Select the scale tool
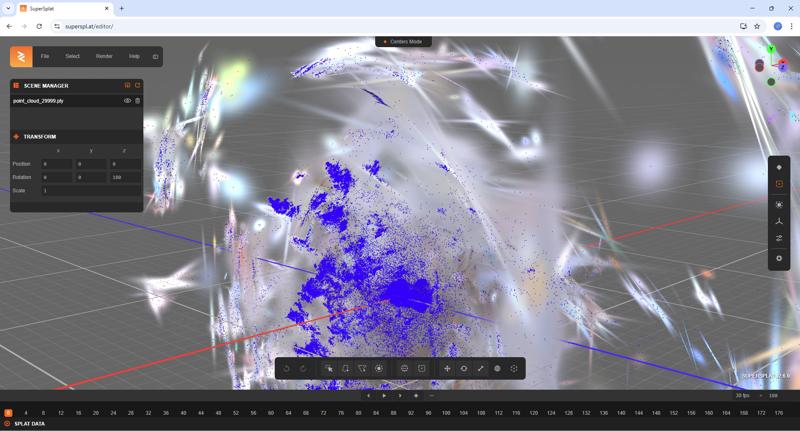Viewport: 800px width, 431px height. (x=480, y=369)
